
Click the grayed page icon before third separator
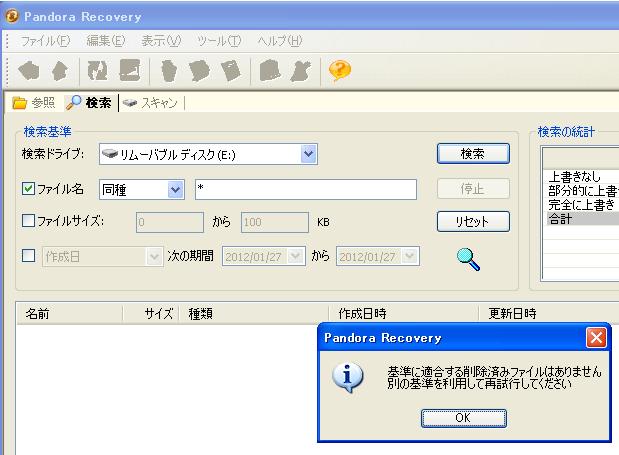(231, 71)
